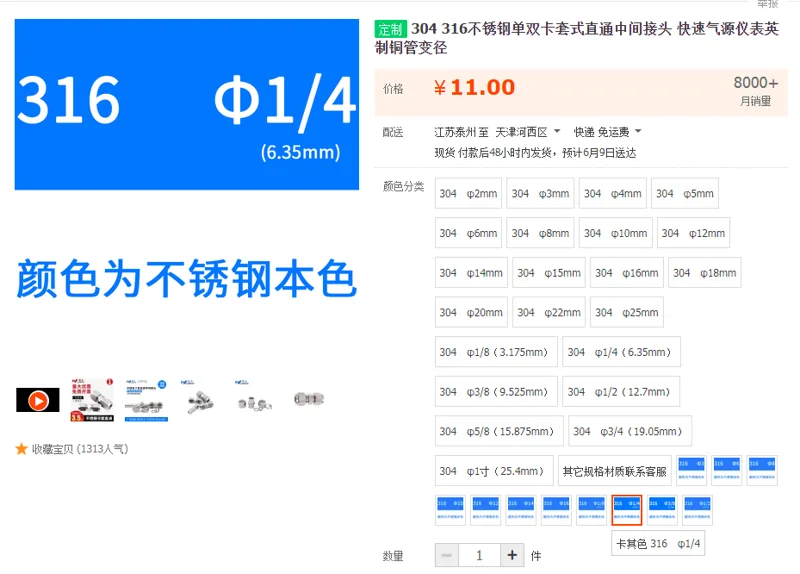Select the 304 φ2mm option
This screenshot has height=574, width=800.
point(468,193)
